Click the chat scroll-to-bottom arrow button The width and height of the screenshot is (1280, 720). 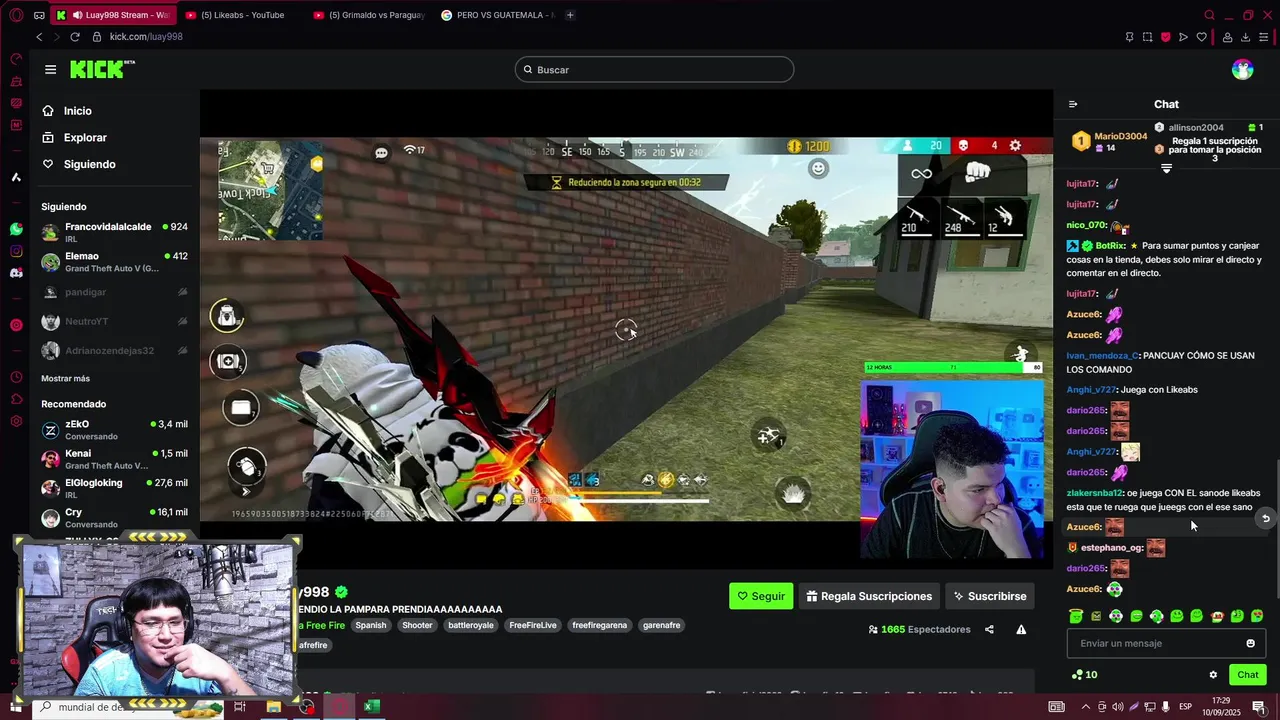(x=1266, y=518)
